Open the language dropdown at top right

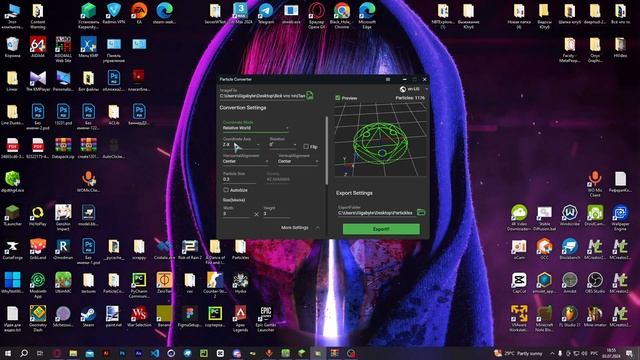click(x=414, y=89)
